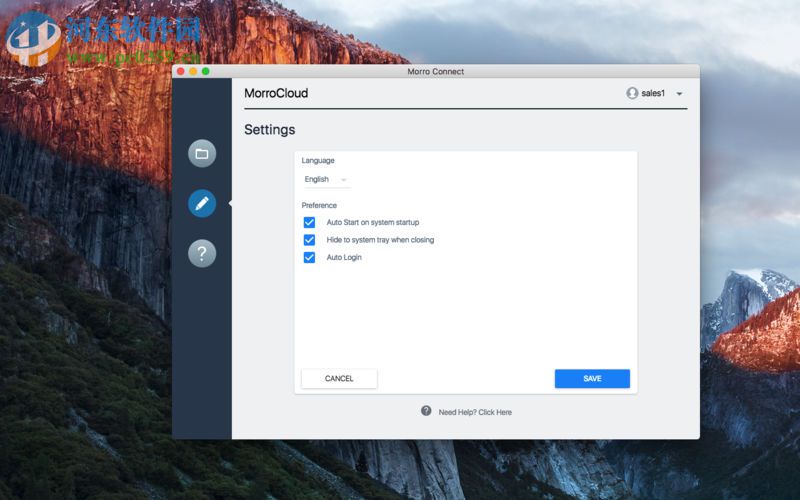Click the help icon beside Need Help
The height and width of the screenshot is (500, 800).
click(x=426, y=411)
